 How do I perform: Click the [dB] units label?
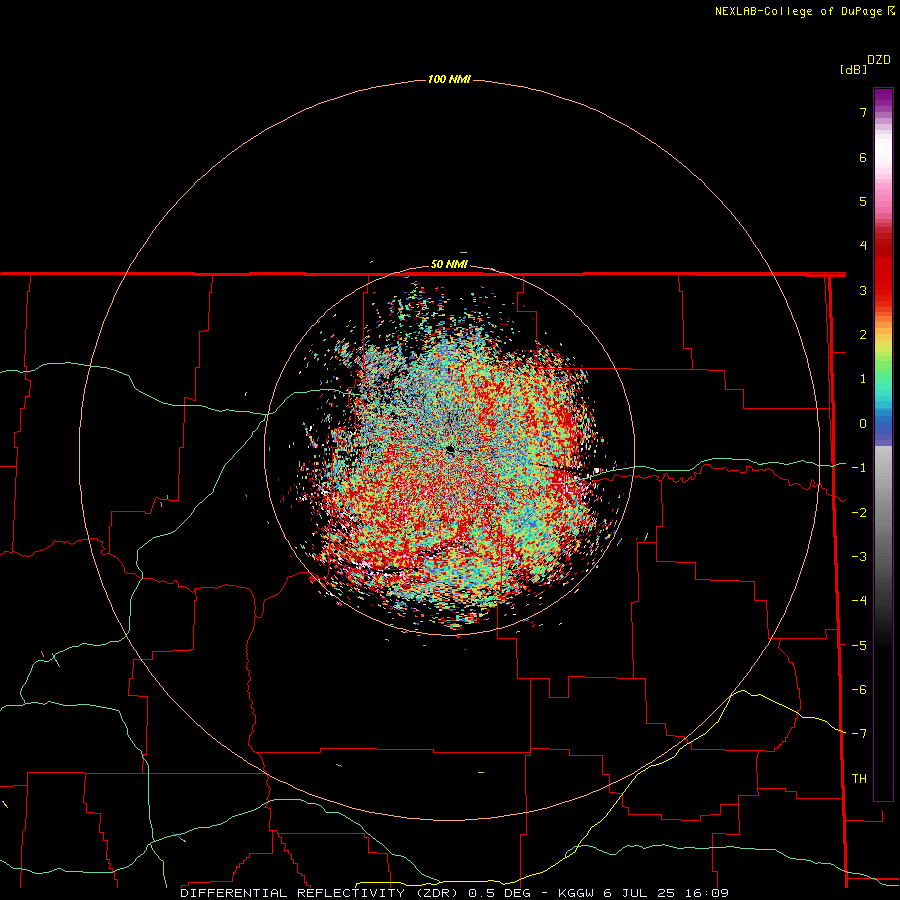coord(853,69)
